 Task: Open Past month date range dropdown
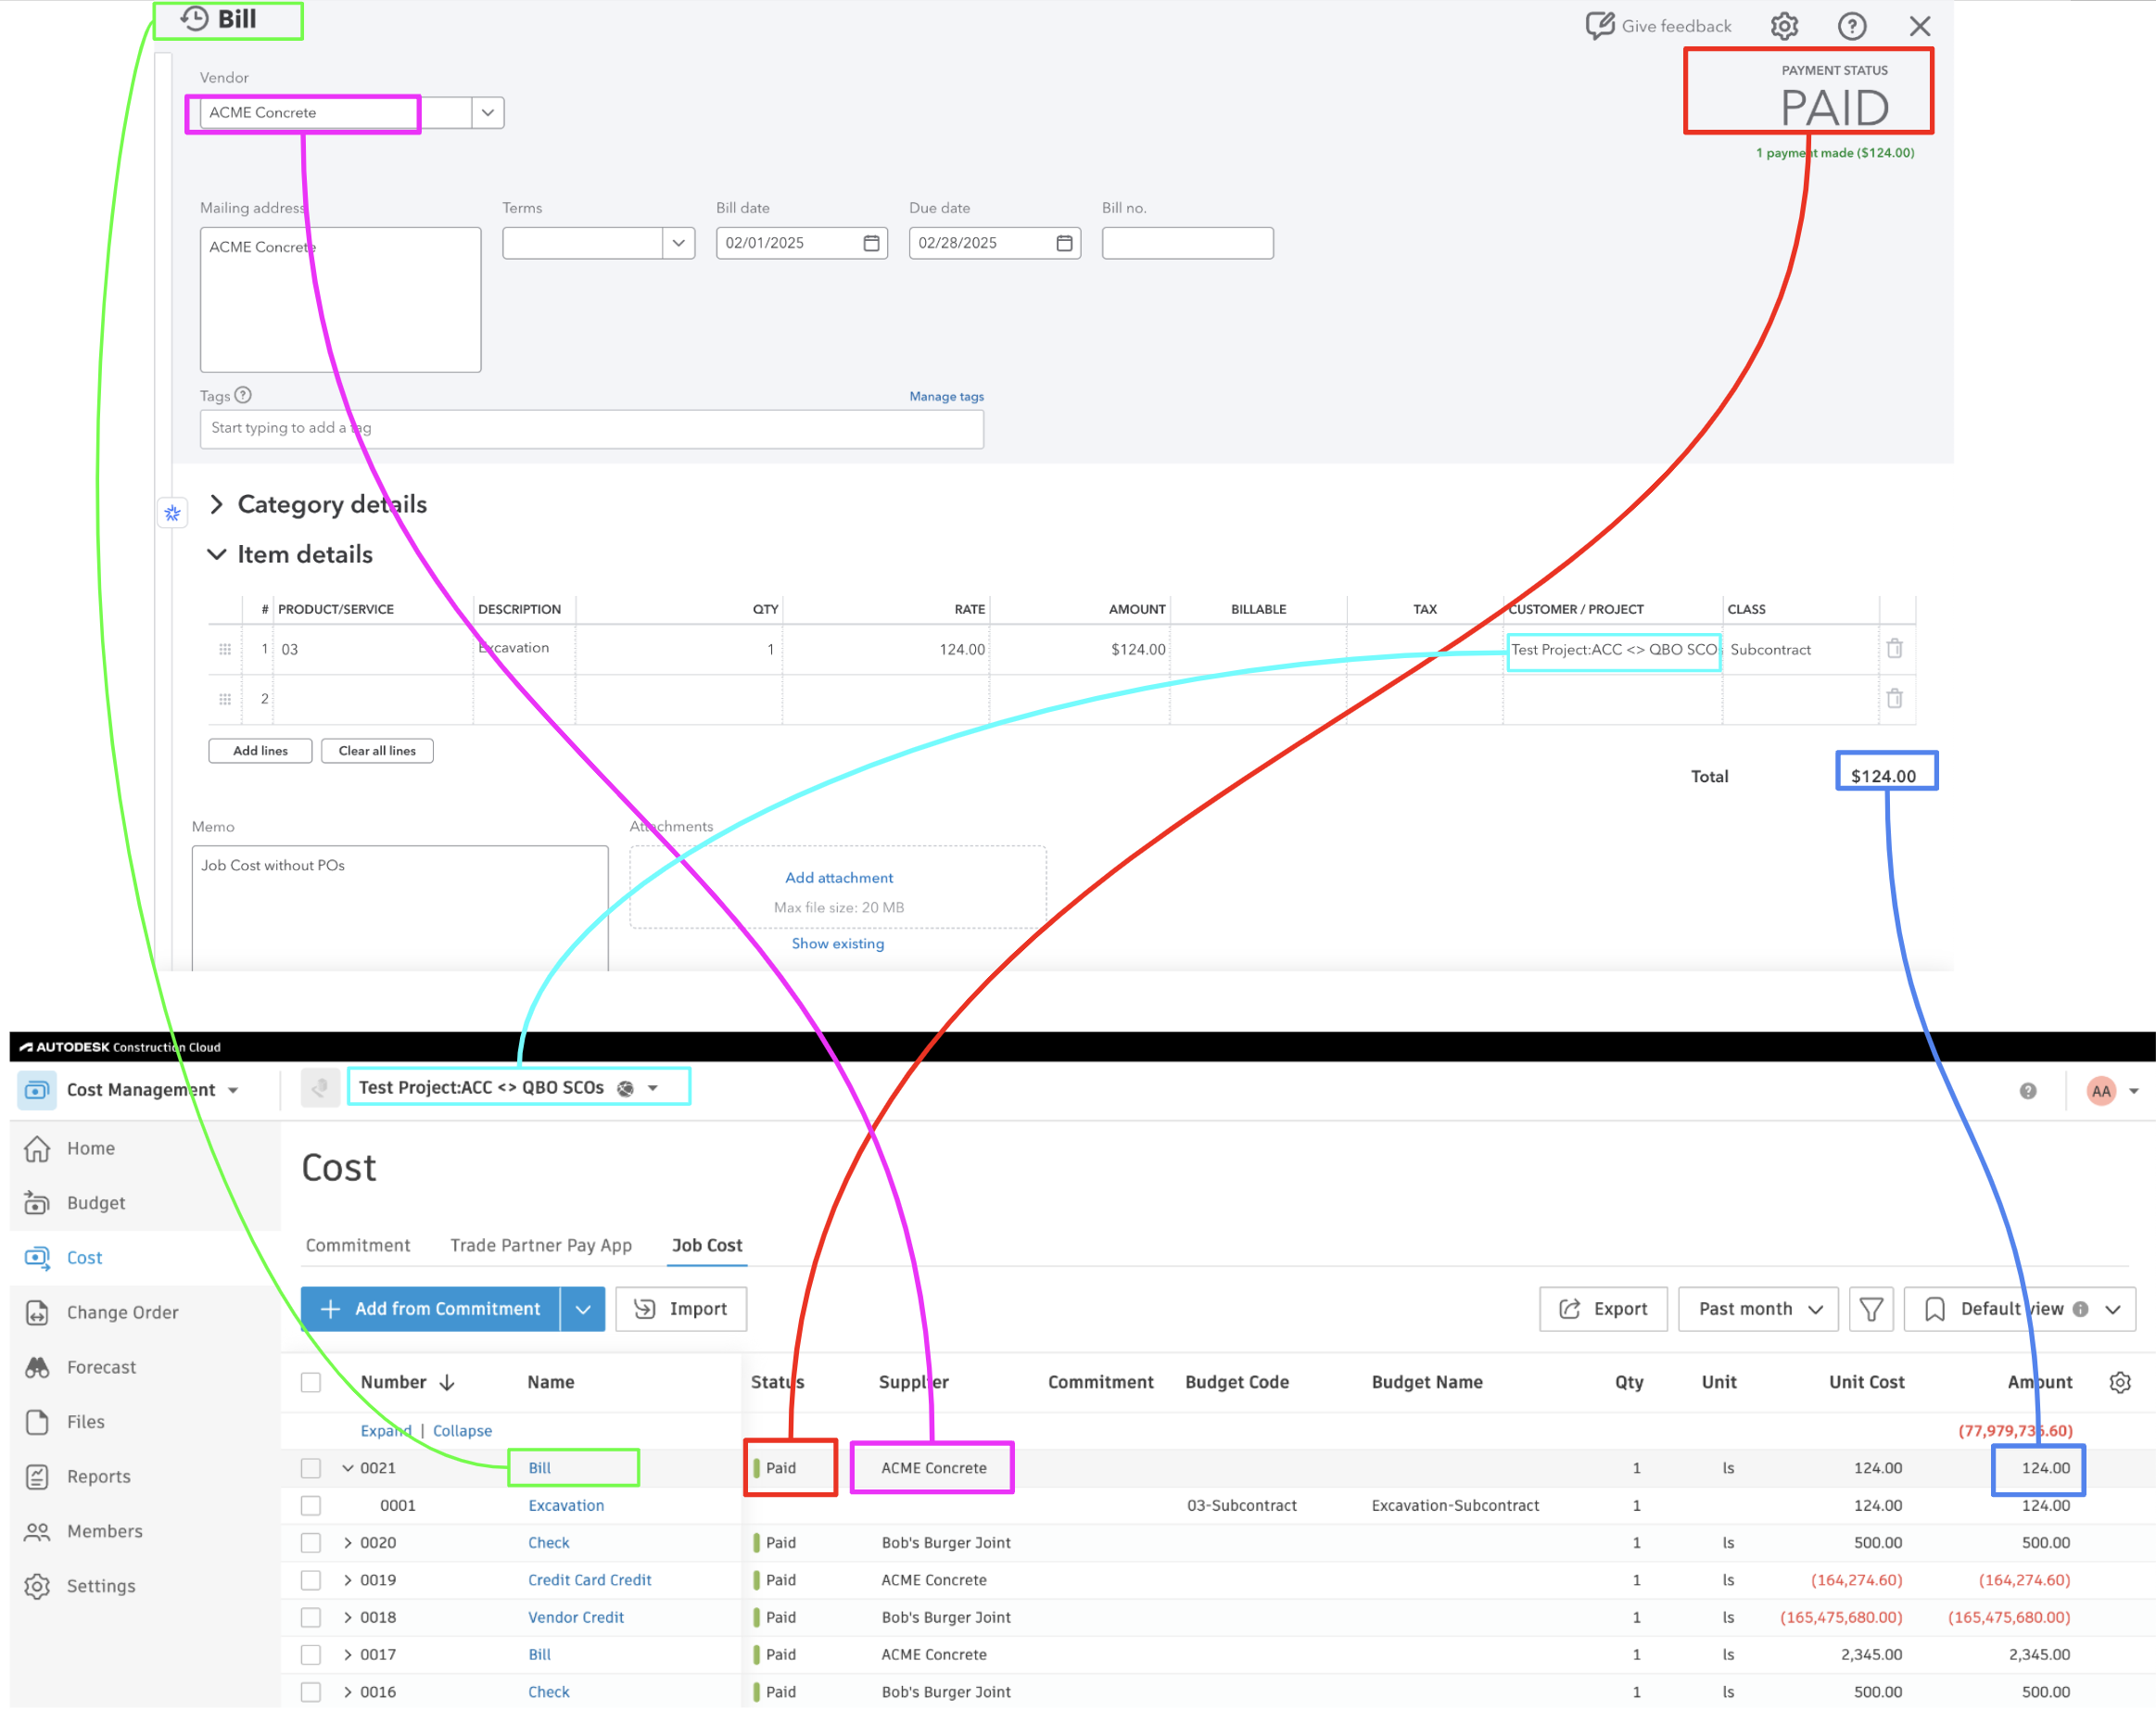[1758, 1309]
